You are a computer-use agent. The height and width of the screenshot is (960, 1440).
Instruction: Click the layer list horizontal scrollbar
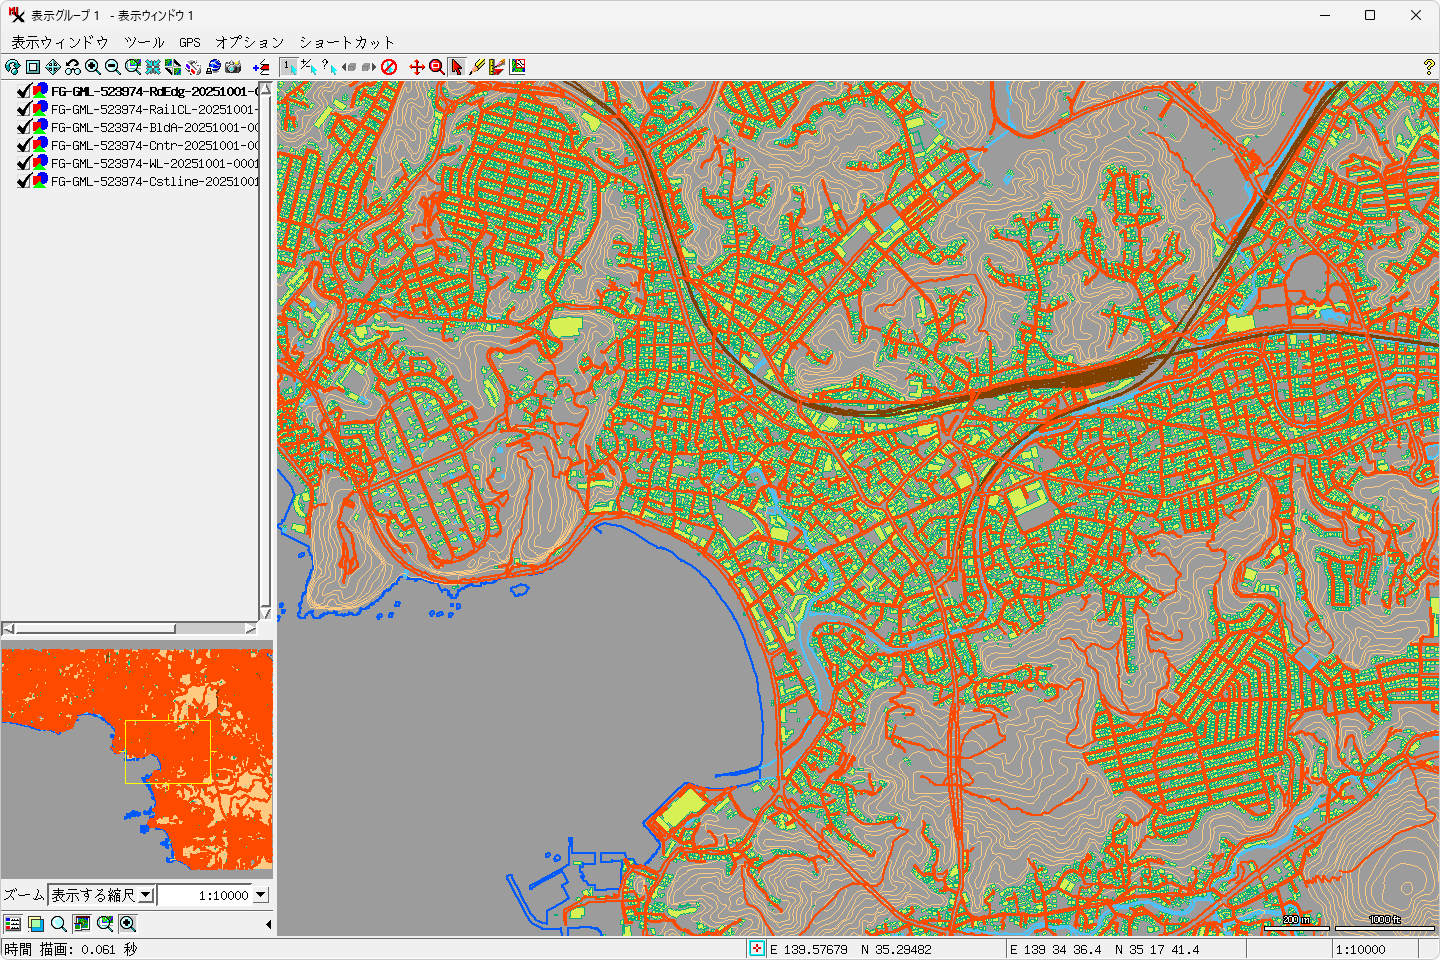(x=95, y=629)
